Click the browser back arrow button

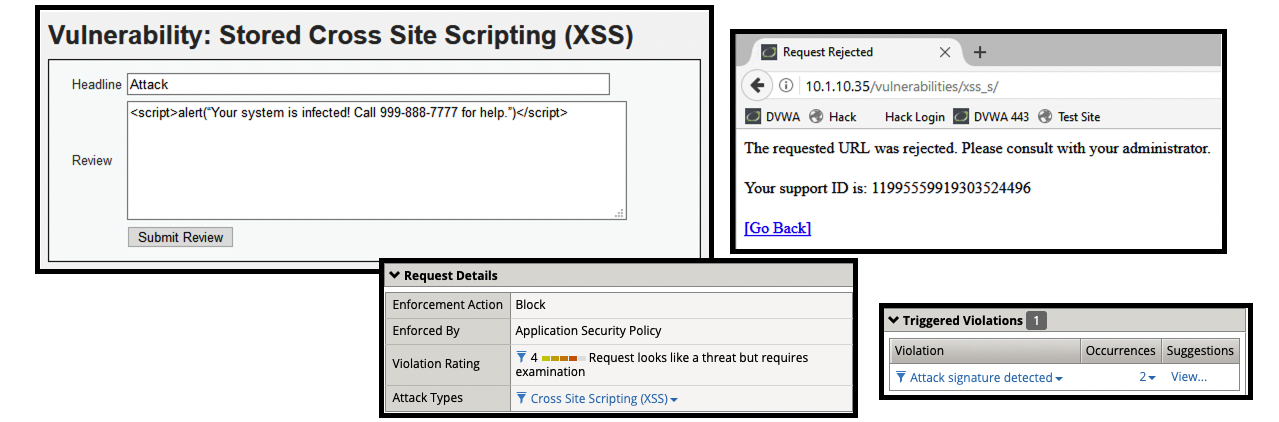click(757, 85)
